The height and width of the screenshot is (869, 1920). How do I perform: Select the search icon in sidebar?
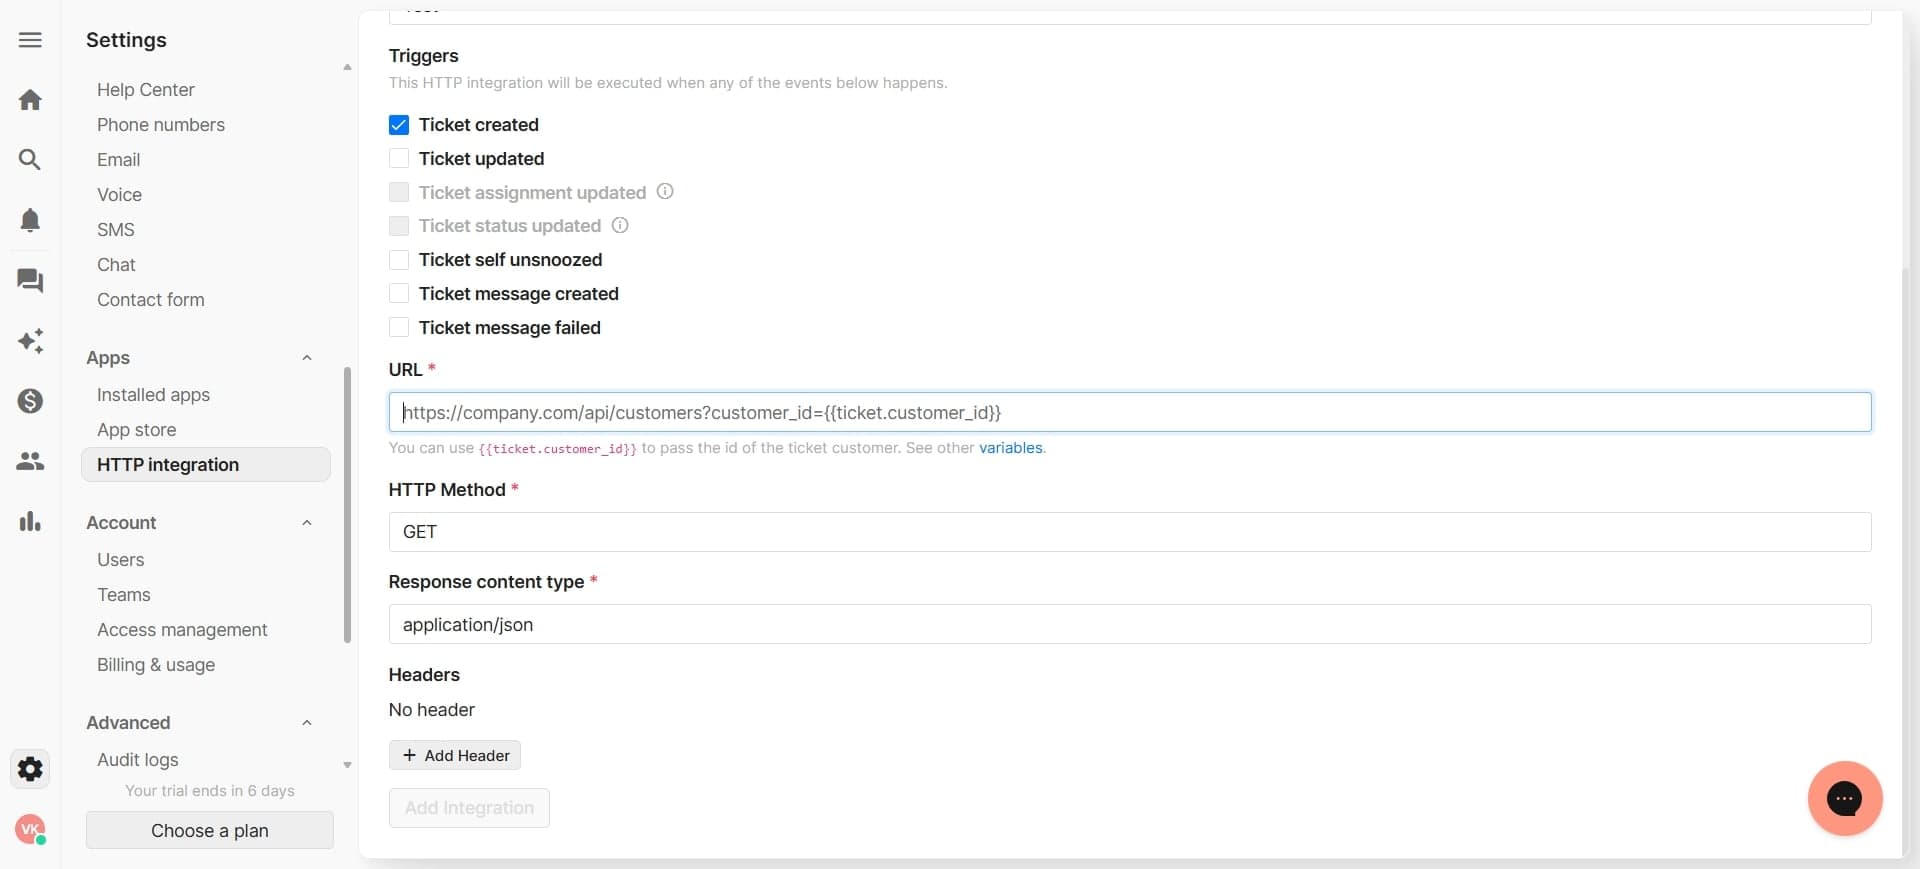(x=30, y=159)
